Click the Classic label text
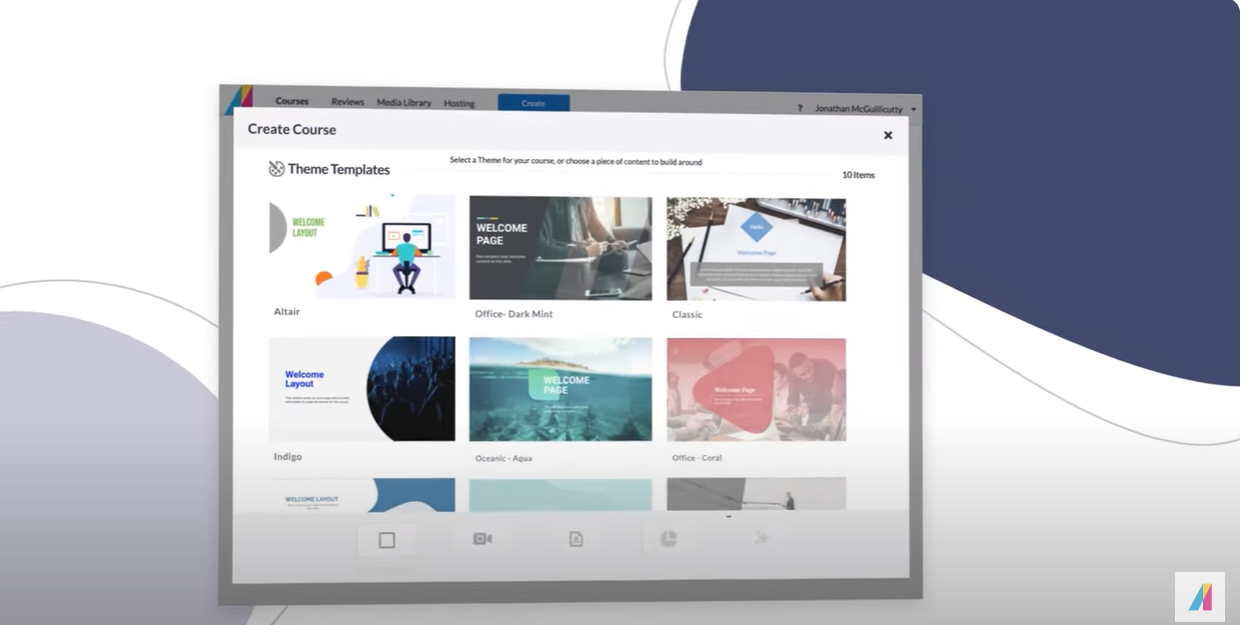Image resolution: width=1241 pixels, height=625 pixels. pos(687,315)
